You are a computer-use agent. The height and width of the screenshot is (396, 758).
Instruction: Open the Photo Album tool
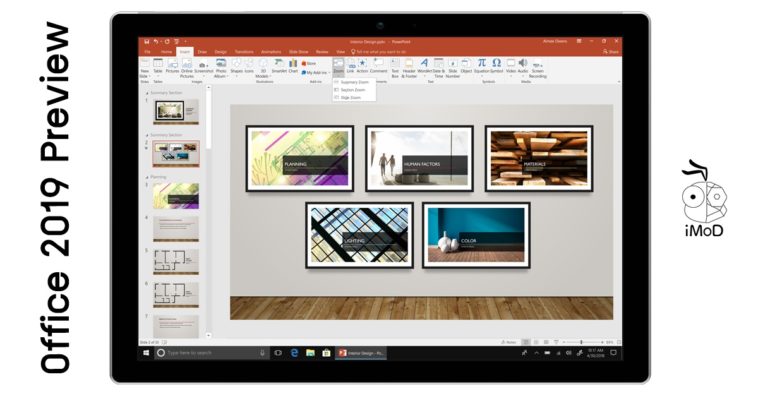[x=220, y=69]
